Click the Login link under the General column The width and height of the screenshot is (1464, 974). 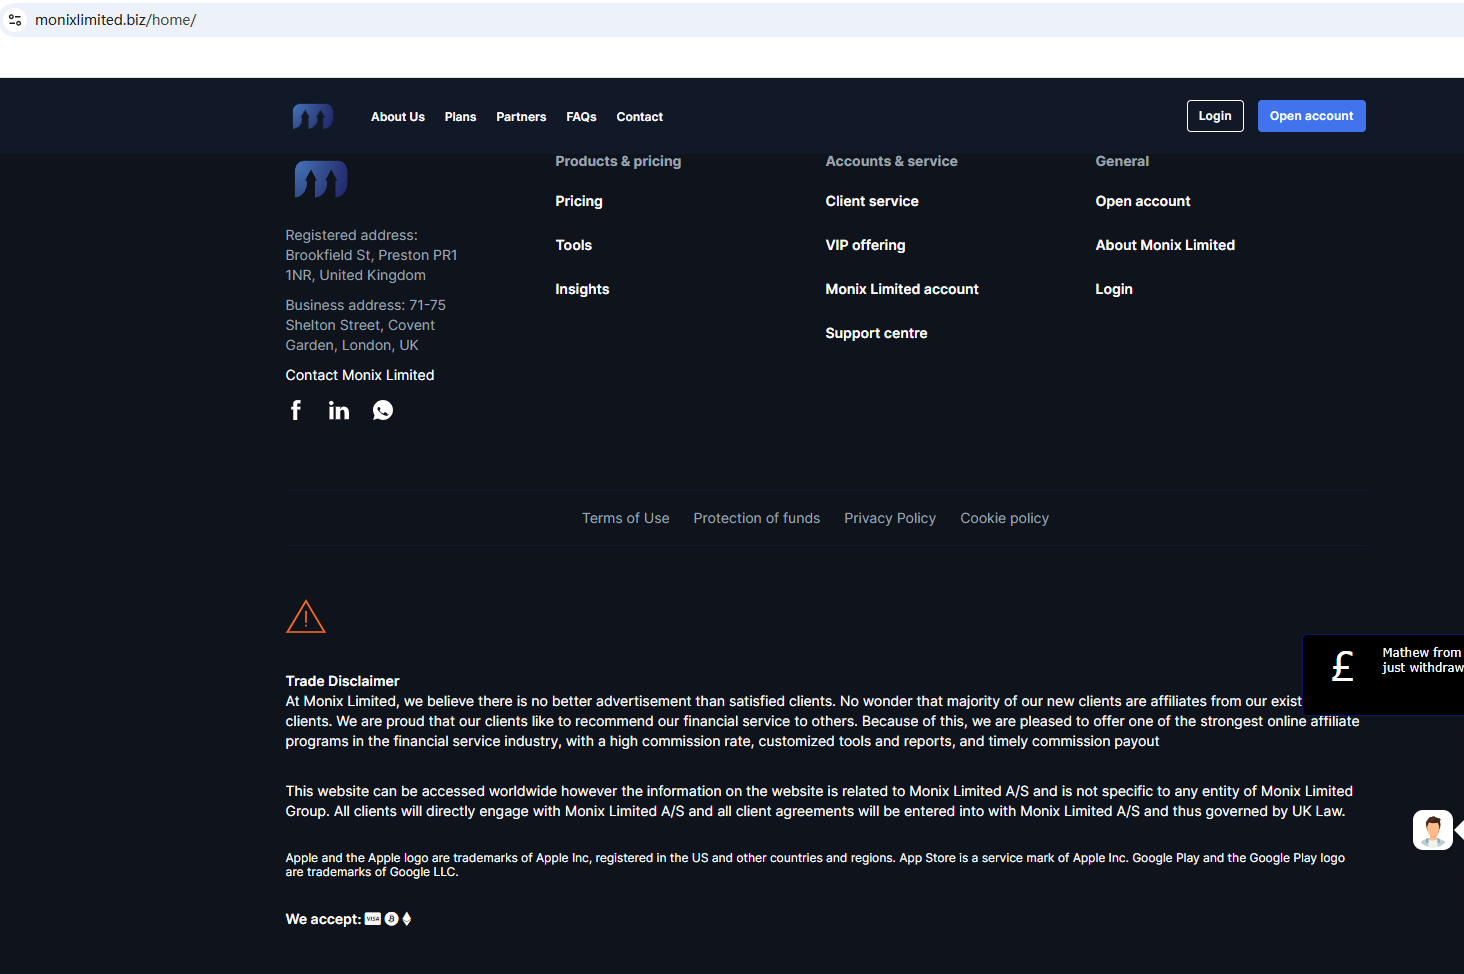click(x=1114, y=289)
